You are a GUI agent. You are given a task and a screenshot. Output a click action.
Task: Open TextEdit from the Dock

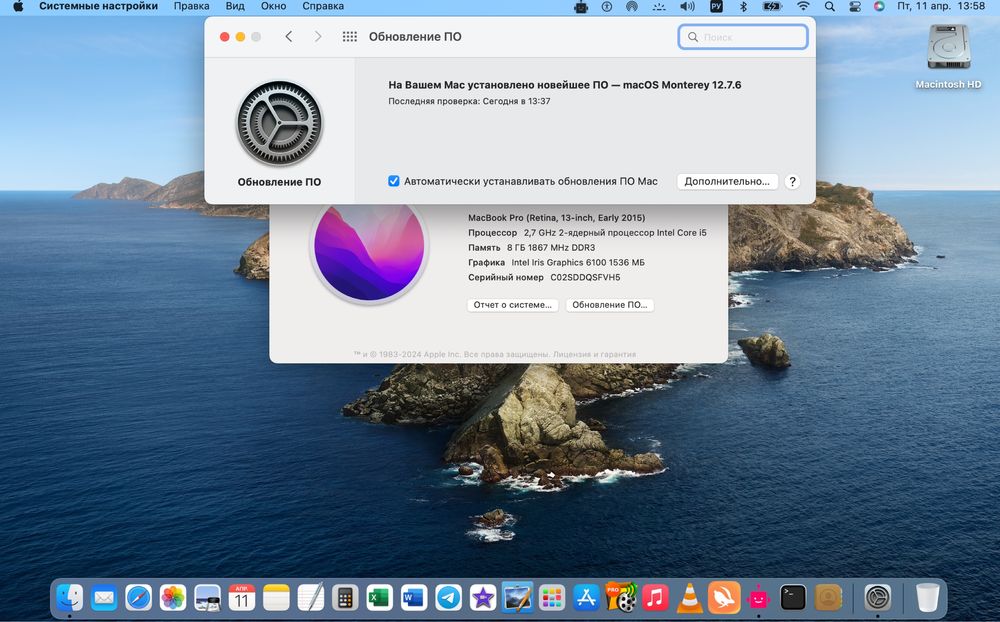coord(311,598)
